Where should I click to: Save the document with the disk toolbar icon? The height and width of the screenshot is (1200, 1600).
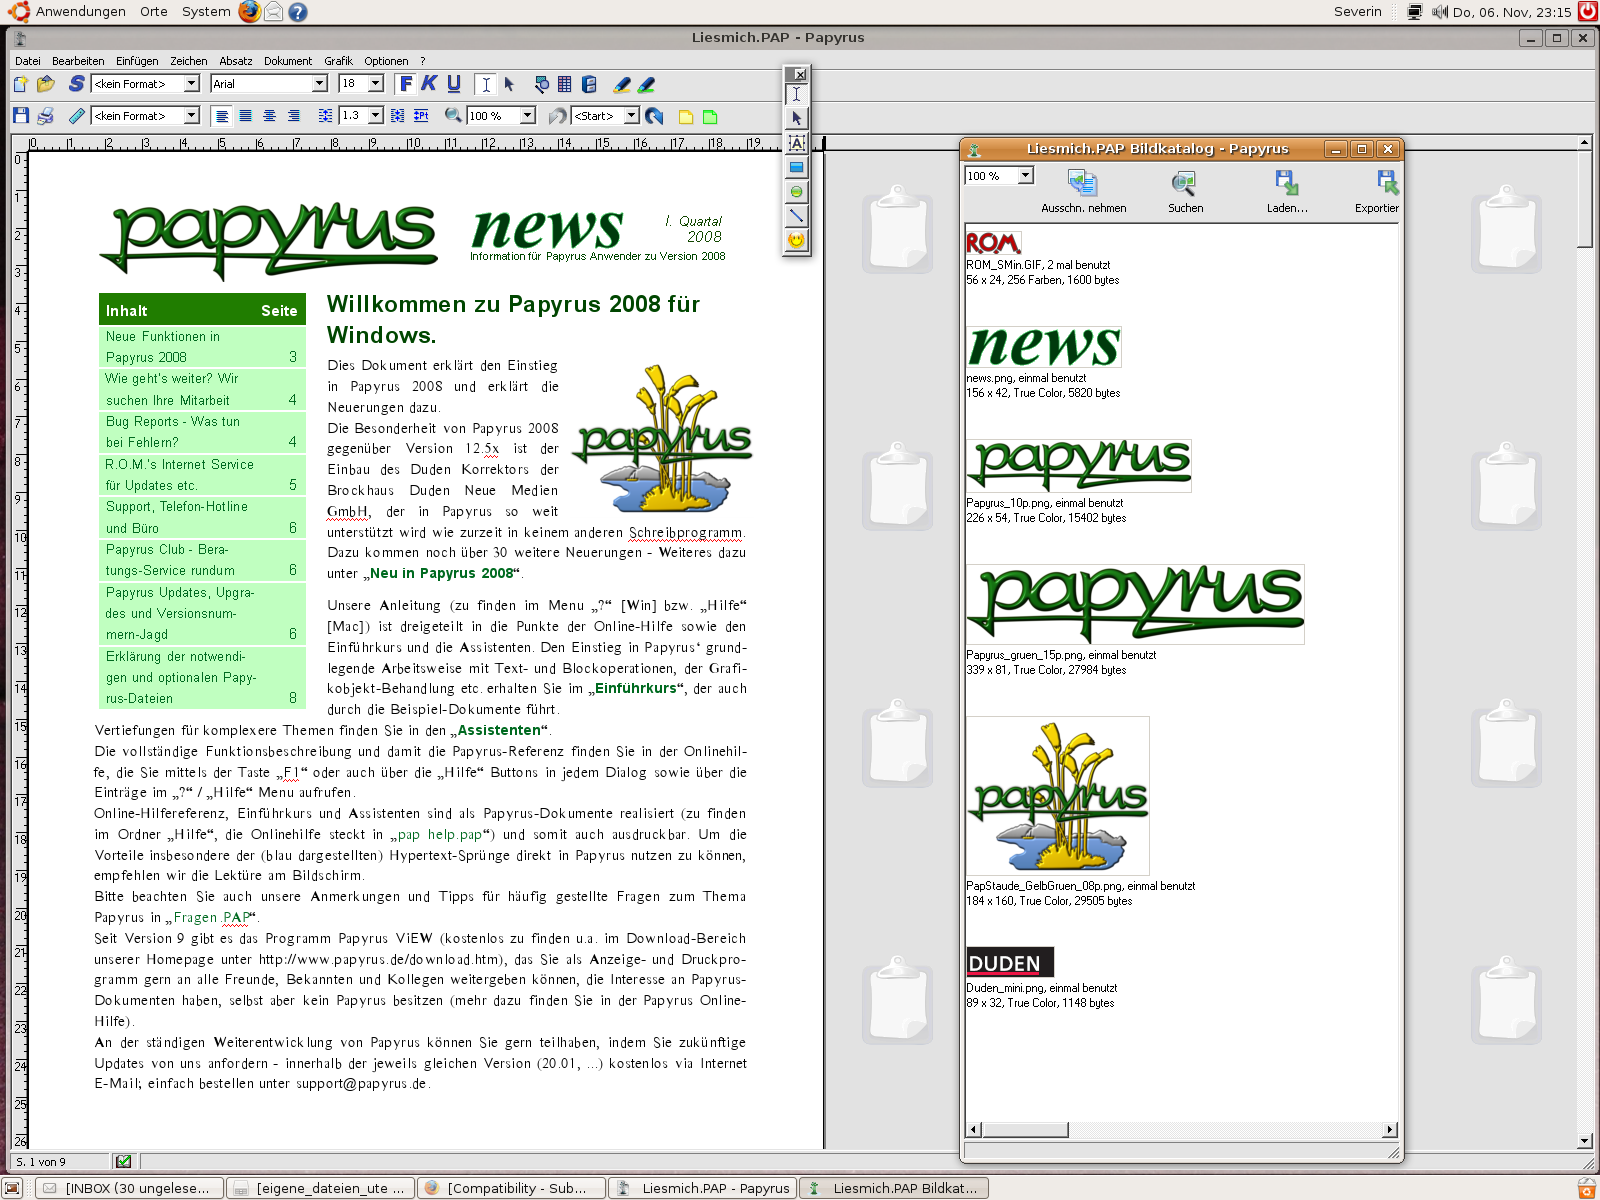tap(20, 115)
